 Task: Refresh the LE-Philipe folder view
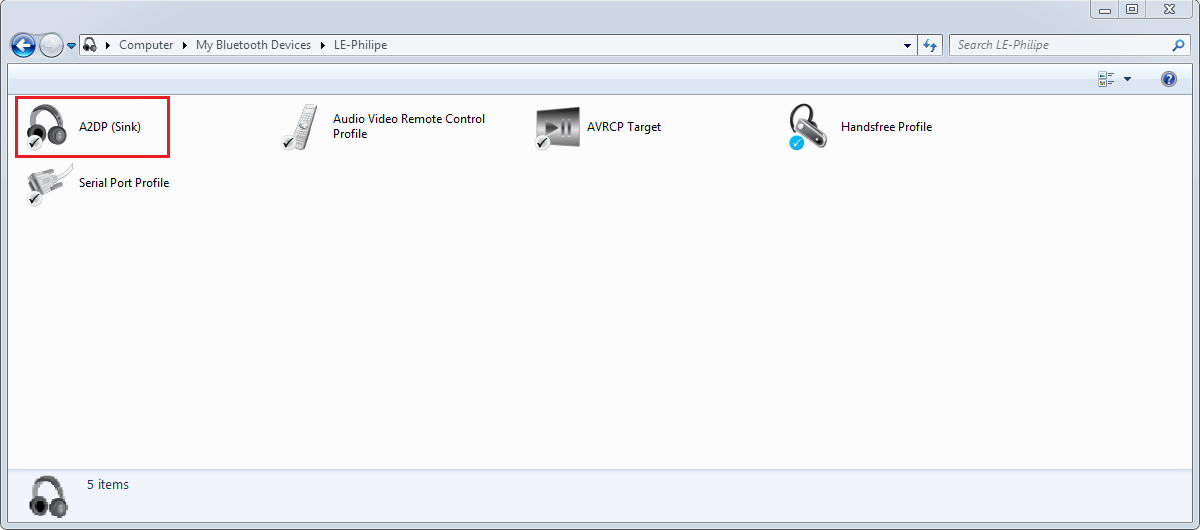coord(931,45)
